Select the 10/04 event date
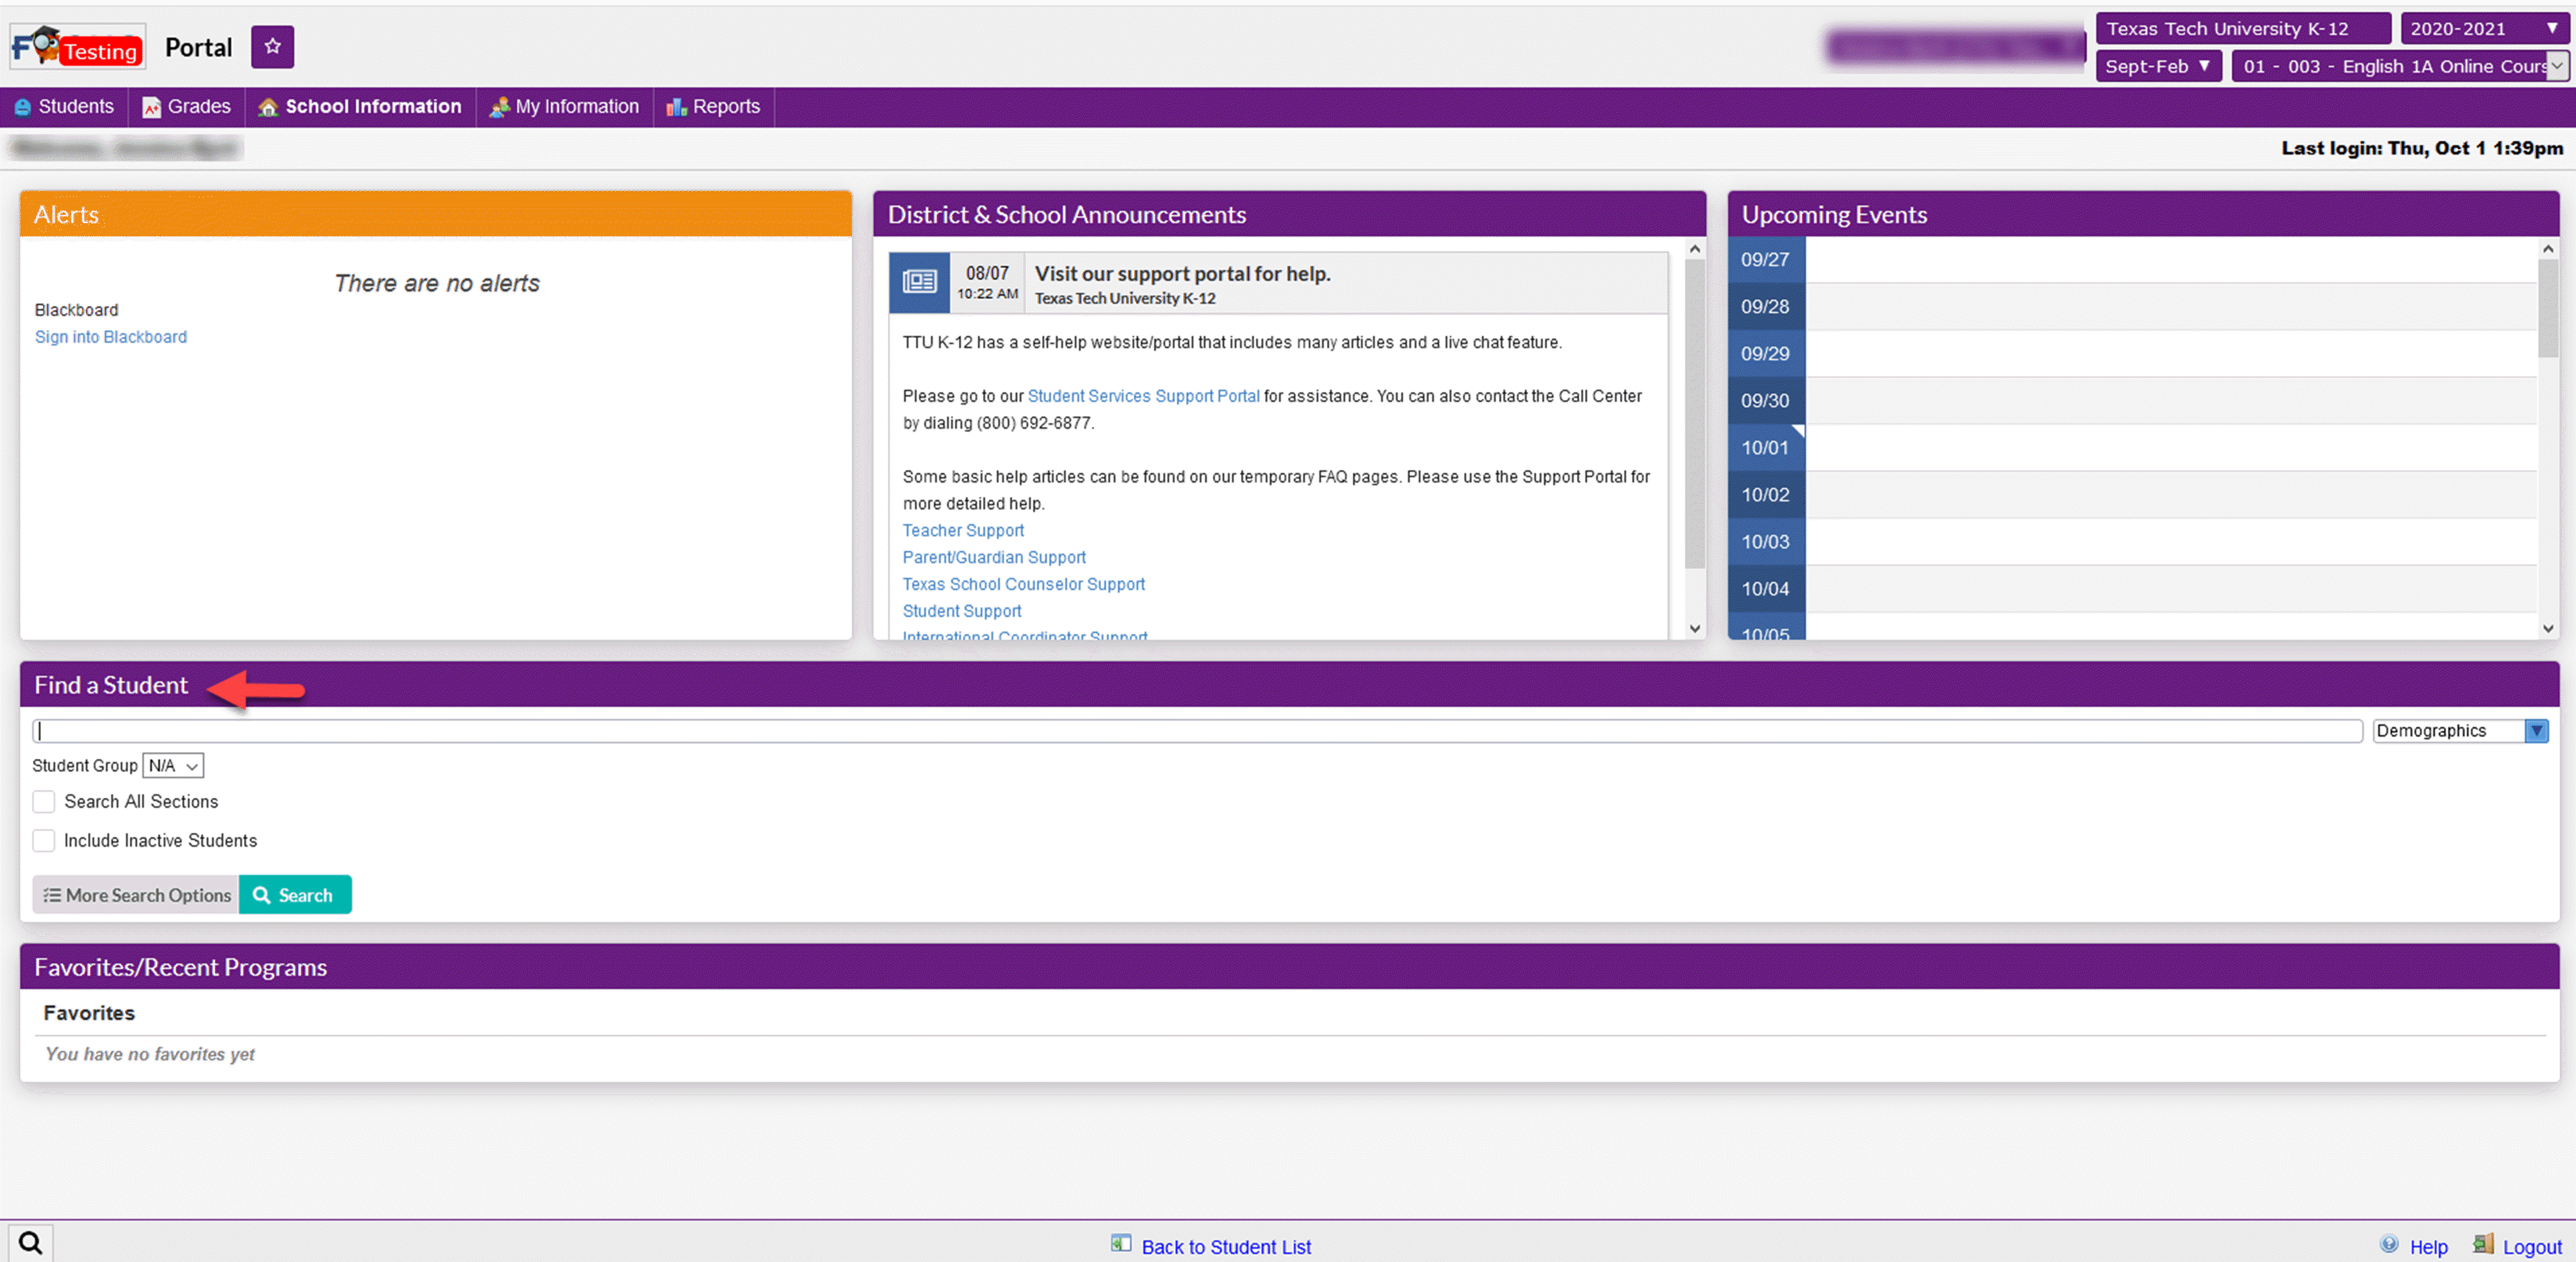 pyautogui.click(x=1766, y=589)
